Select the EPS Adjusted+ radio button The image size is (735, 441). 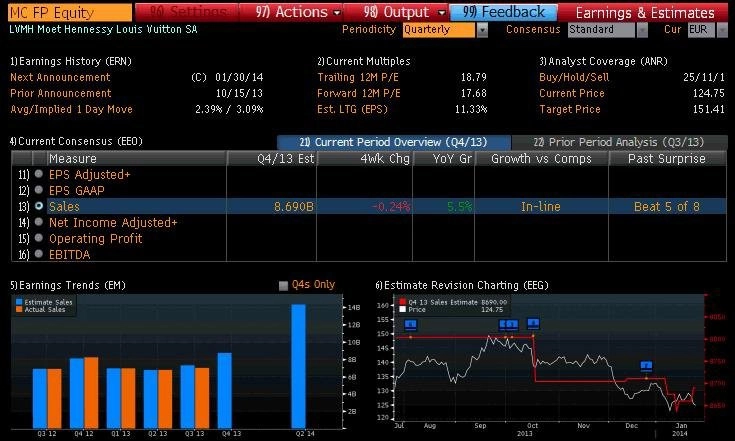pyautogui.click(x=39, y=174)
